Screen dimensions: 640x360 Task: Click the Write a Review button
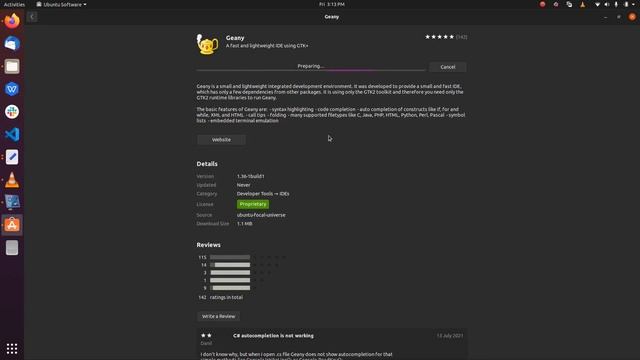[x=218, y=316]
